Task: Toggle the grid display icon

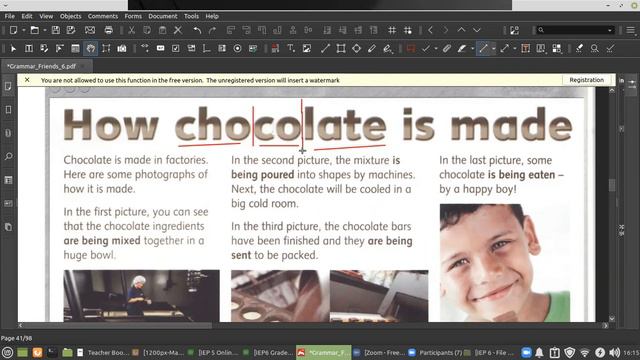Action: [392, 30]
